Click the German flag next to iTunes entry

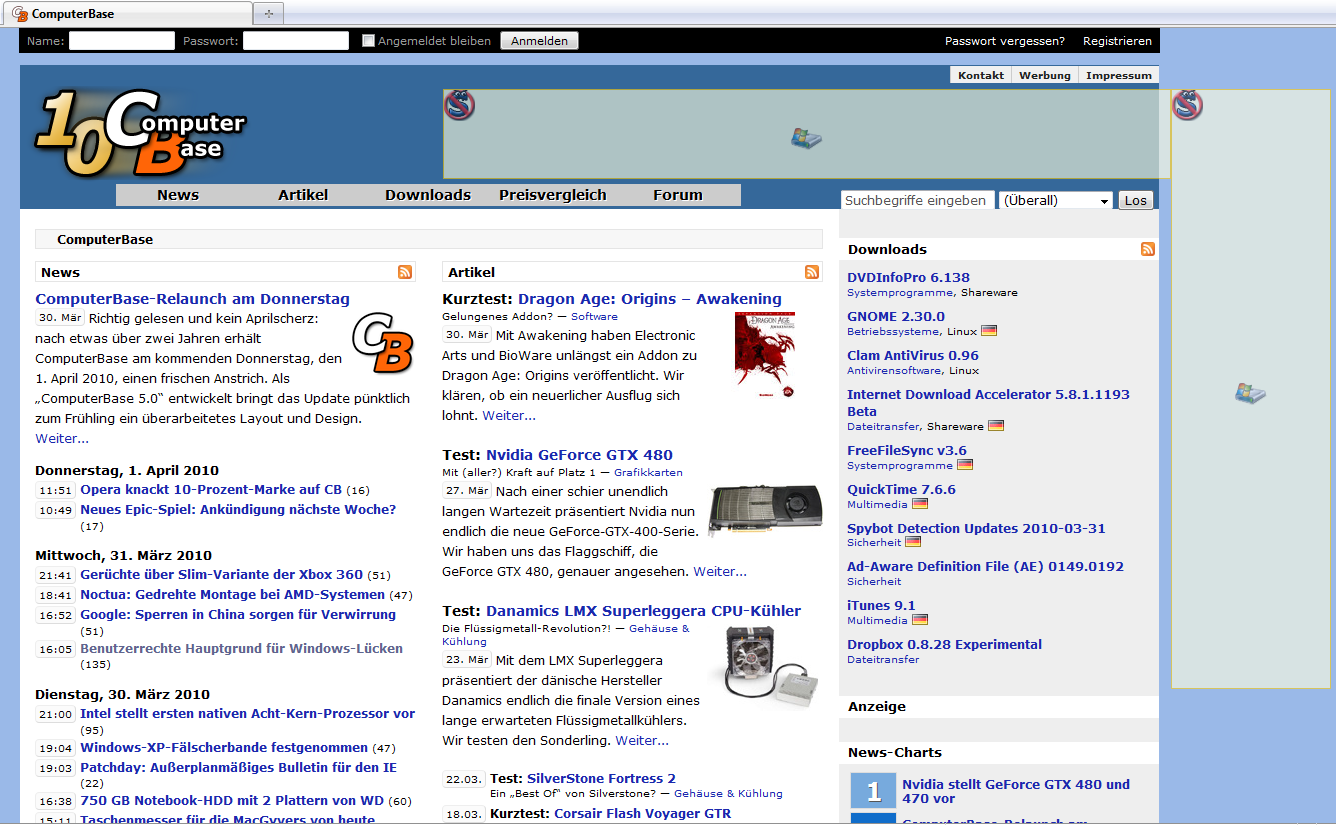(x=920, y=620)
